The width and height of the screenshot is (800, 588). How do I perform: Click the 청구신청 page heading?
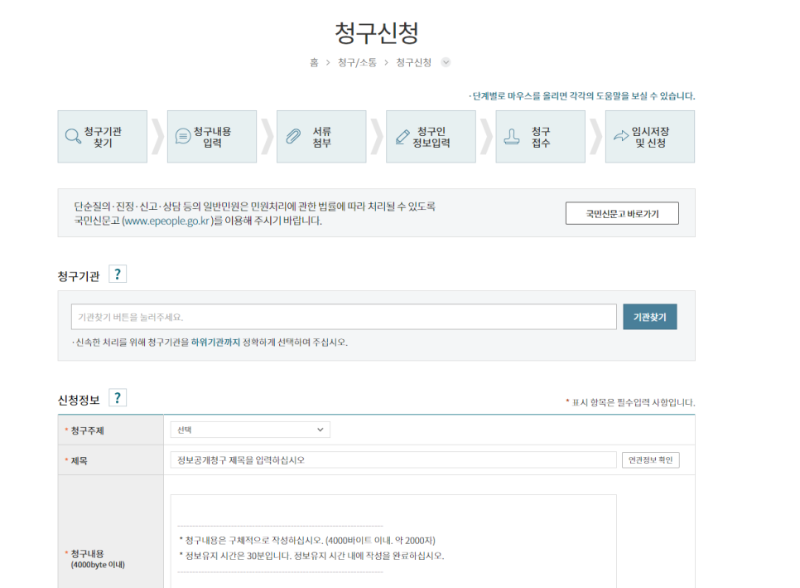(377, 33)
